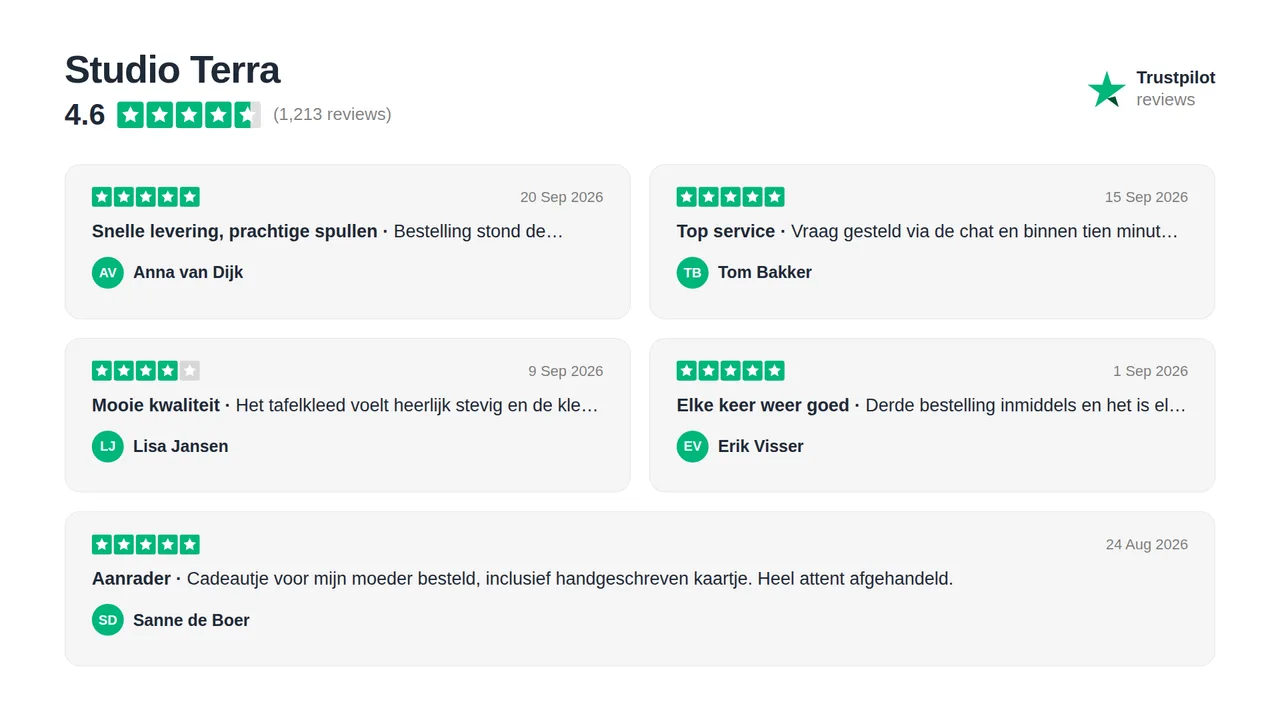Screen dimensions: 1280x720
Task: Select the 'Mooie kwaliteit' review title
Action: click(156, 405)
